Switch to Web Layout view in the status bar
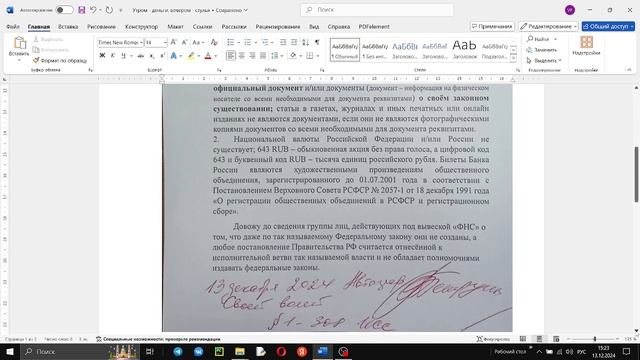The height and width of the screenshot is (360, 640). (x=556, y=339)
